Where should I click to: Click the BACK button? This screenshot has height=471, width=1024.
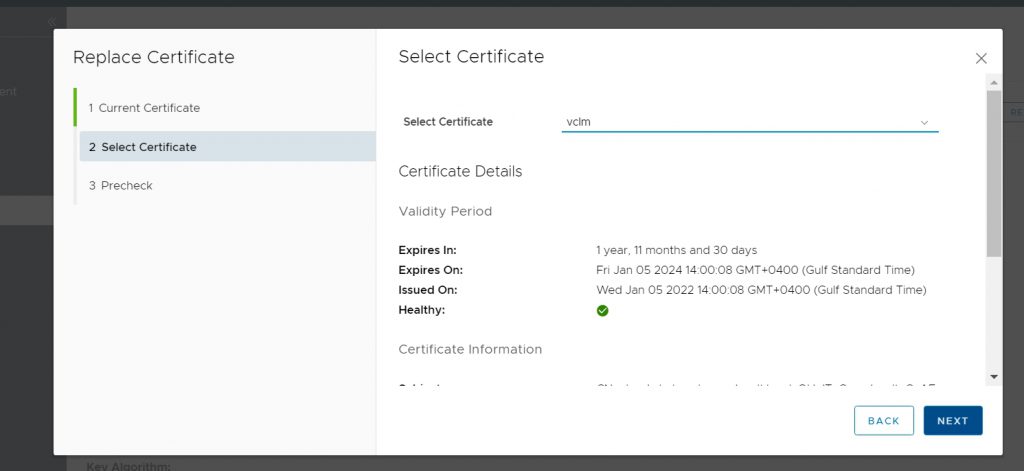coord(884,421)
